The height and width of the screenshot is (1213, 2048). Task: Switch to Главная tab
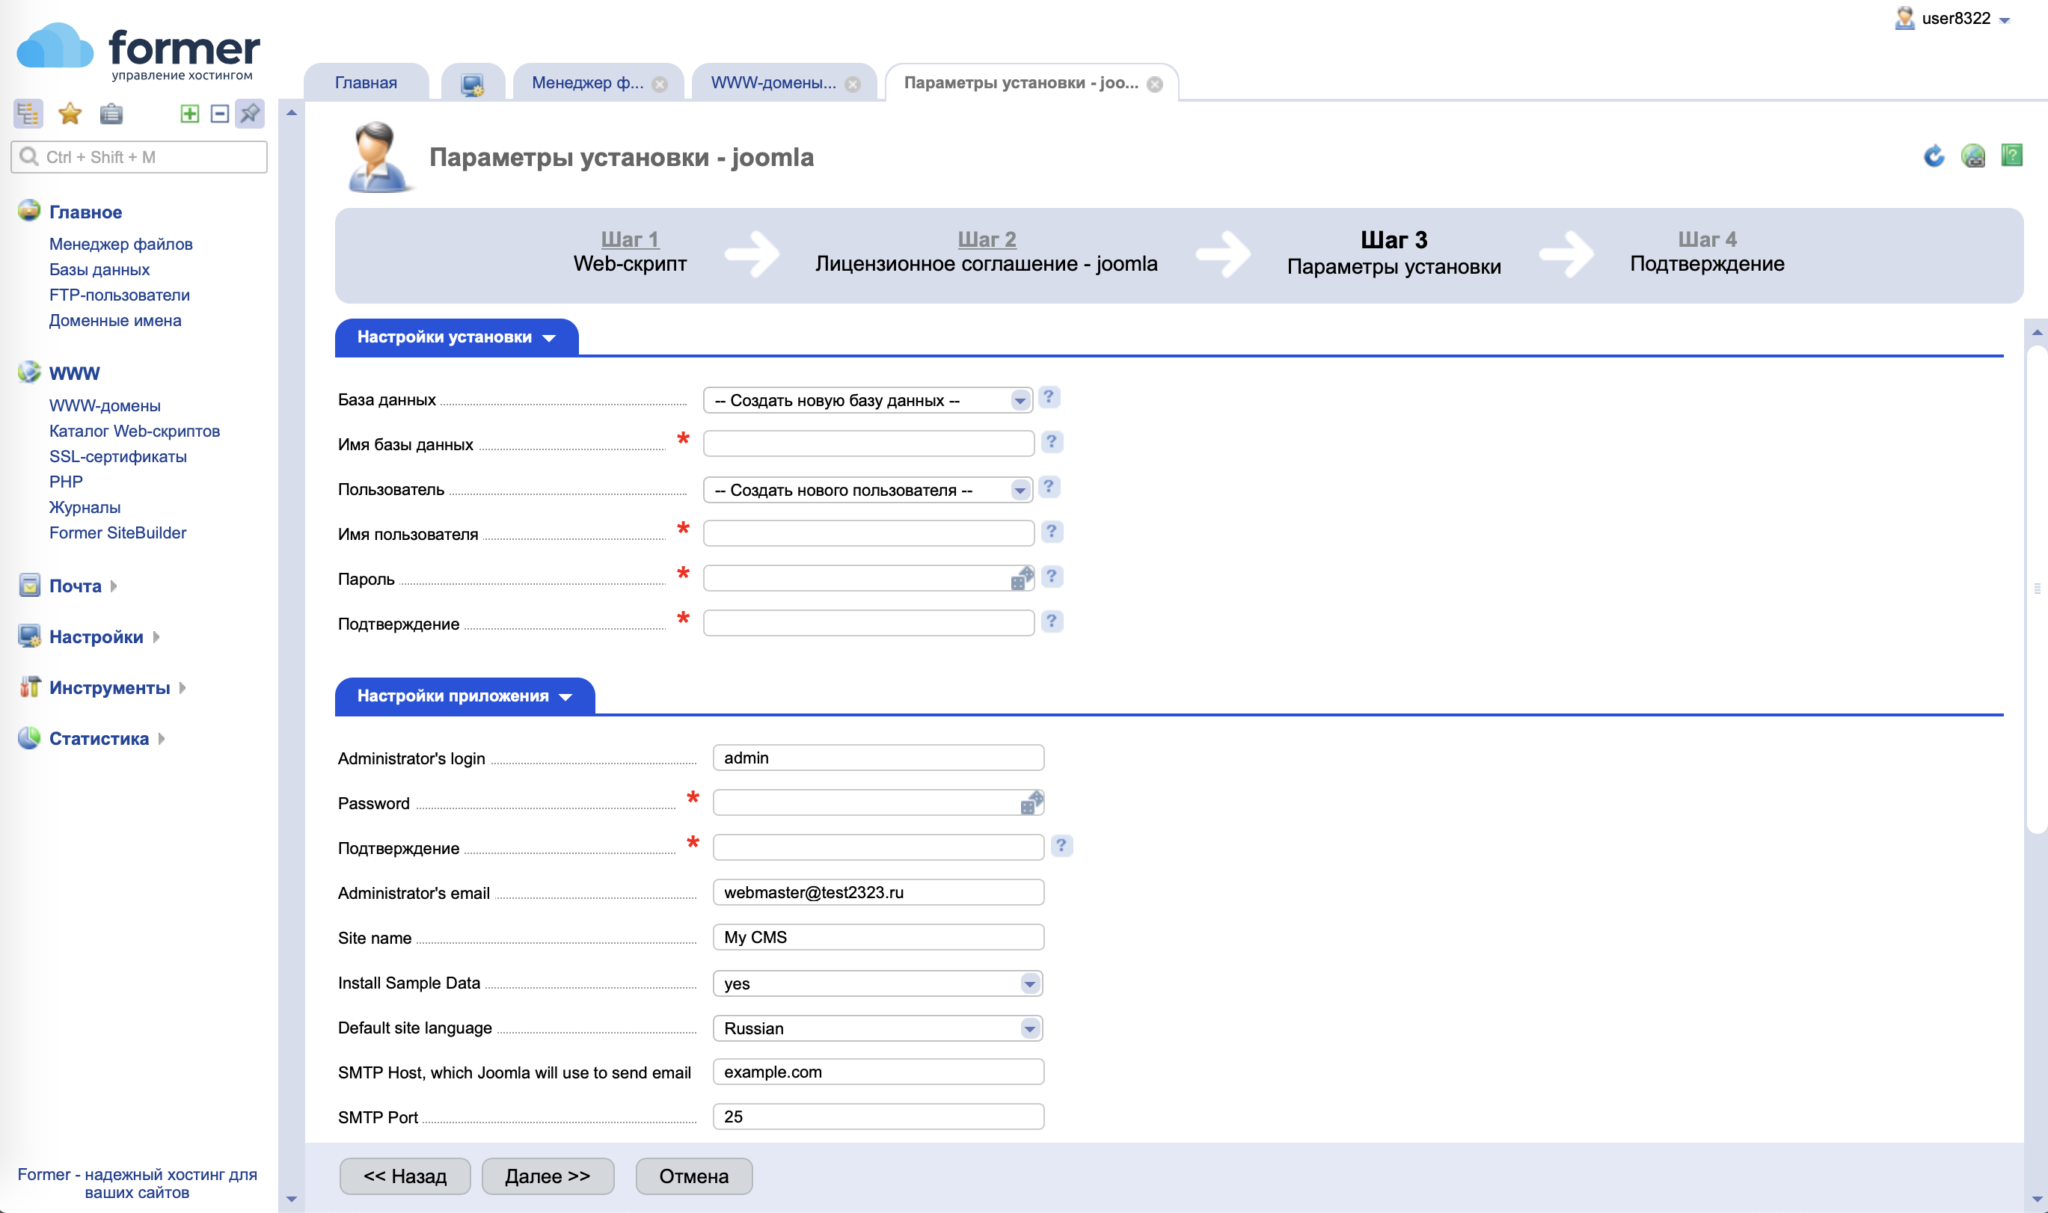coord(366,83)
